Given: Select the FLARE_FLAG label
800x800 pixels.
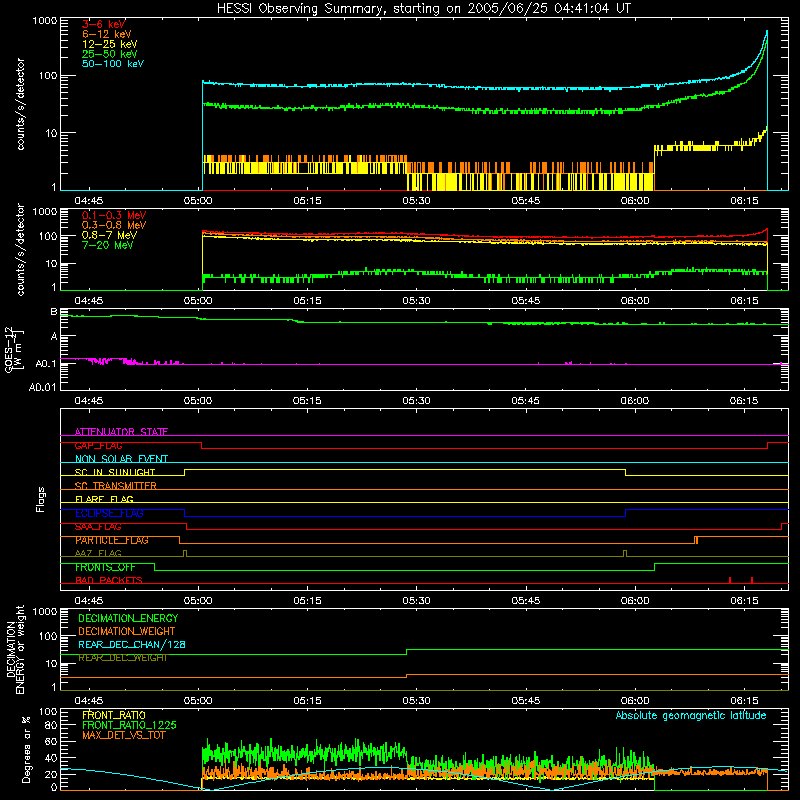Looking at the screenshot, I should (x=104, y=499).
